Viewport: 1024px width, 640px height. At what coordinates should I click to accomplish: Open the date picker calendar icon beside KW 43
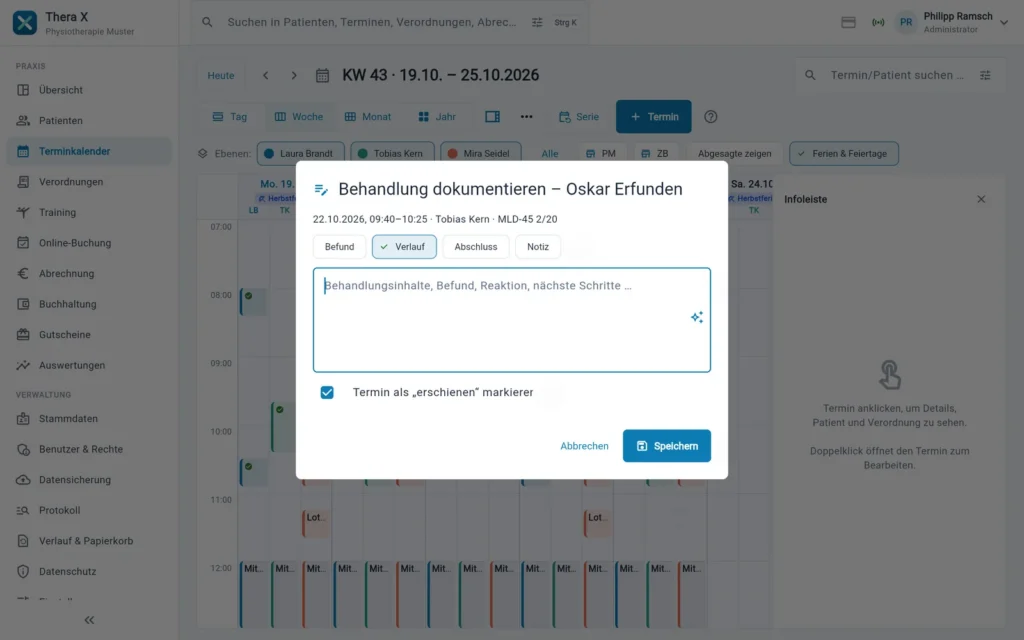tap(323, 75)
